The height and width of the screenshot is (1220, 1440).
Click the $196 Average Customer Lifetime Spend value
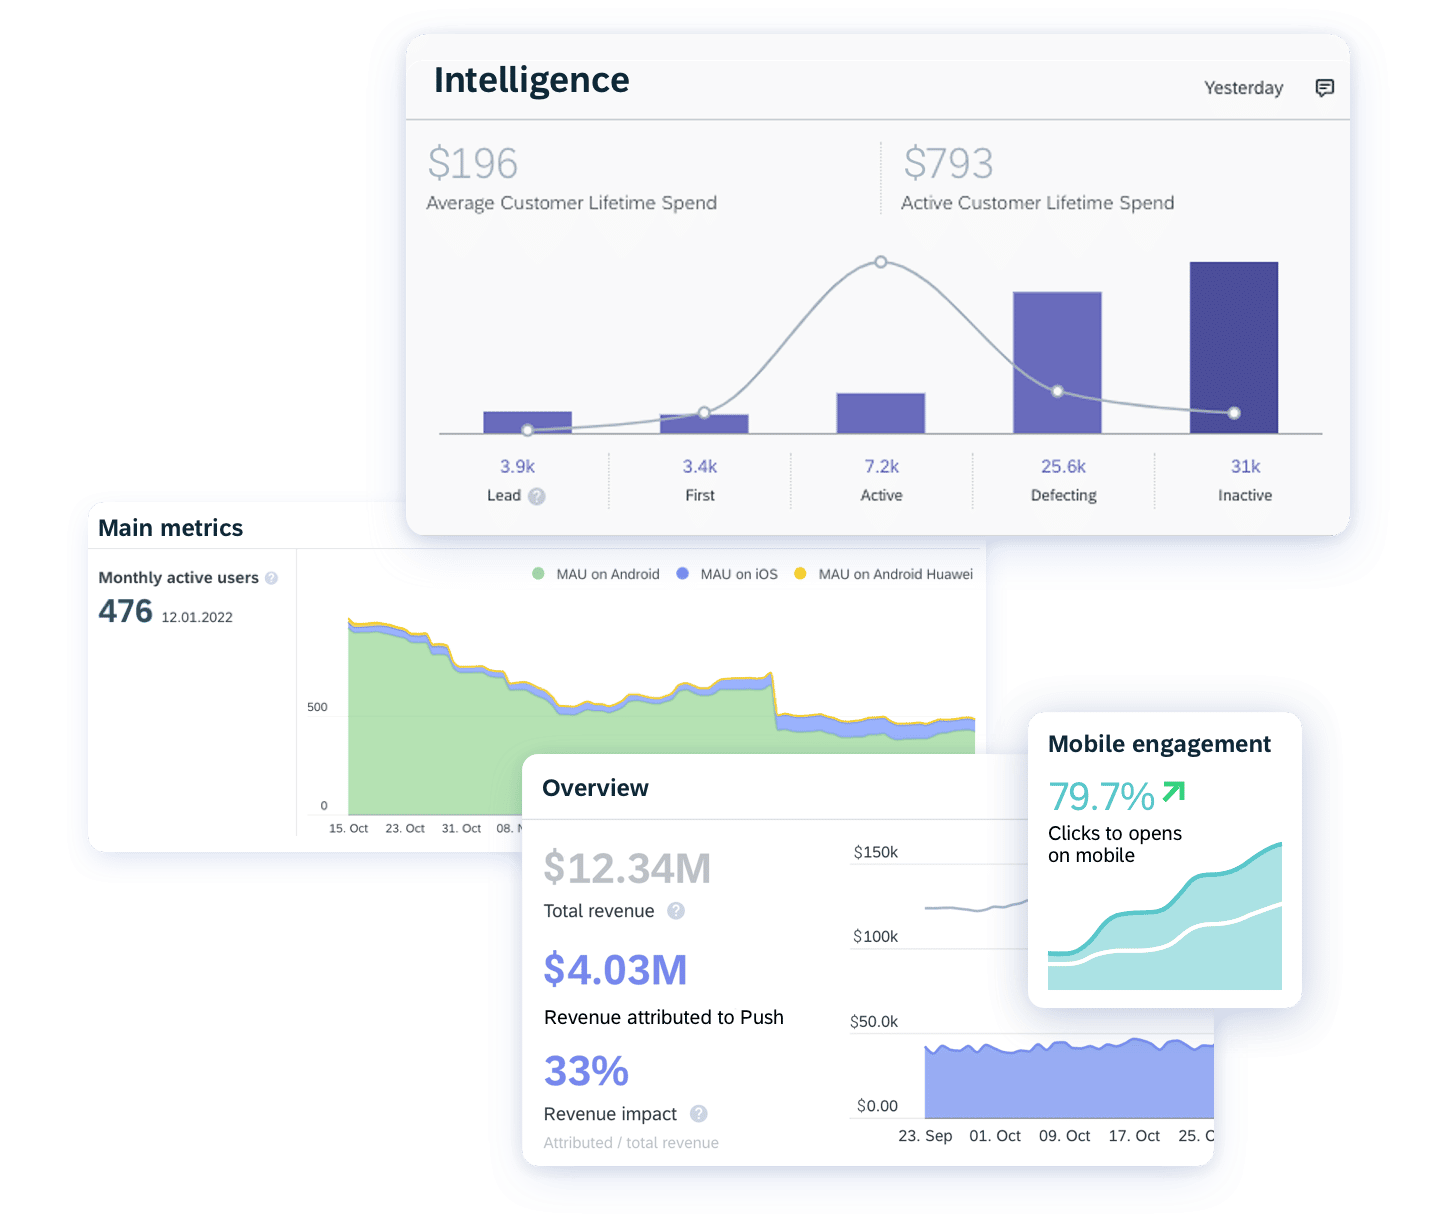pyautogui.click(x=473, y=163)
